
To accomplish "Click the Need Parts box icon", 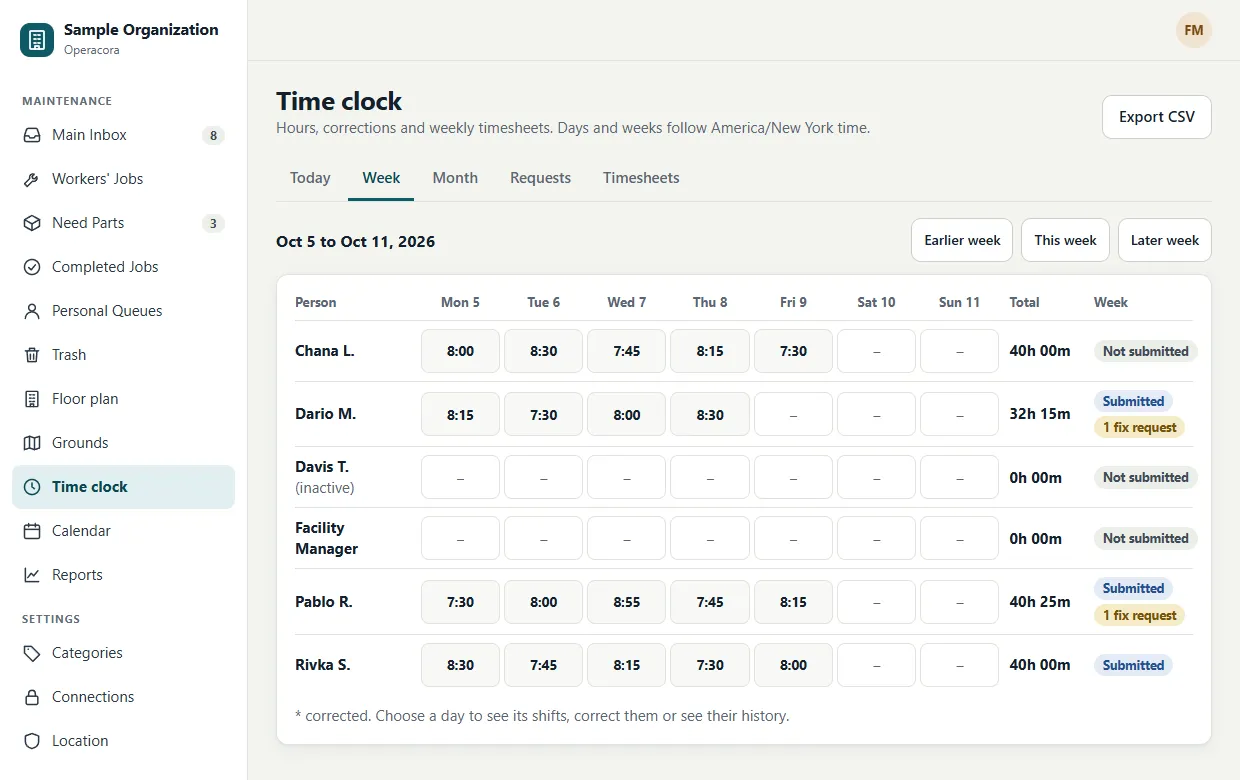I will [x=32, y=223].
